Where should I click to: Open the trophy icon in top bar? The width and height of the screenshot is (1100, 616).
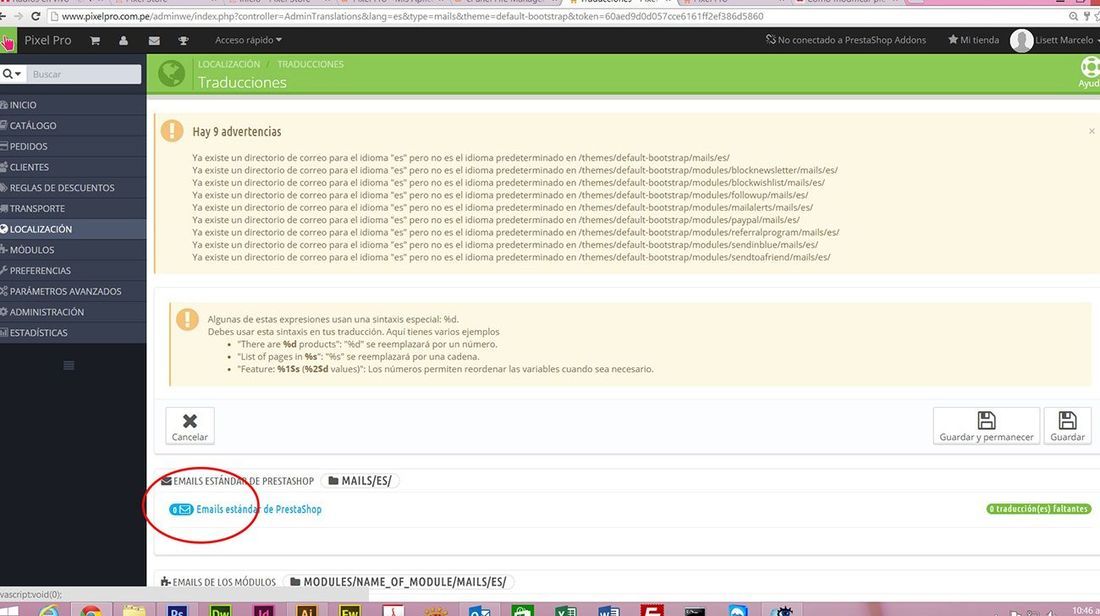pyautogui.click(x=183, y=41)
